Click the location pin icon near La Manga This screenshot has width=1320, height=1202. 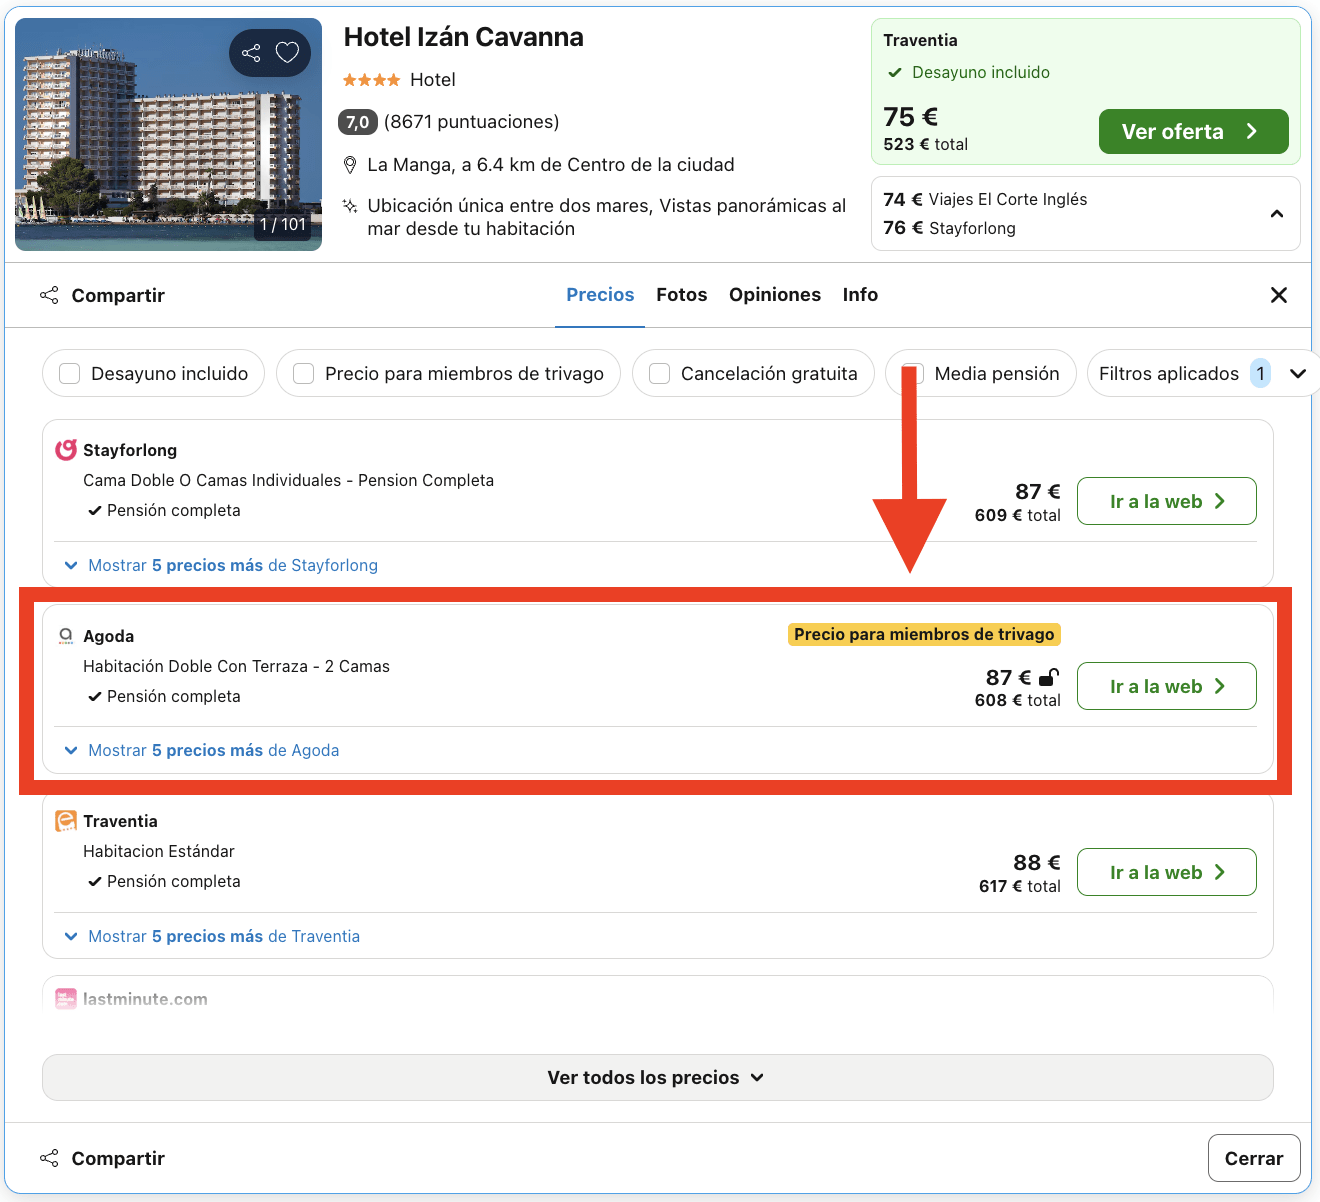[350, 164]
